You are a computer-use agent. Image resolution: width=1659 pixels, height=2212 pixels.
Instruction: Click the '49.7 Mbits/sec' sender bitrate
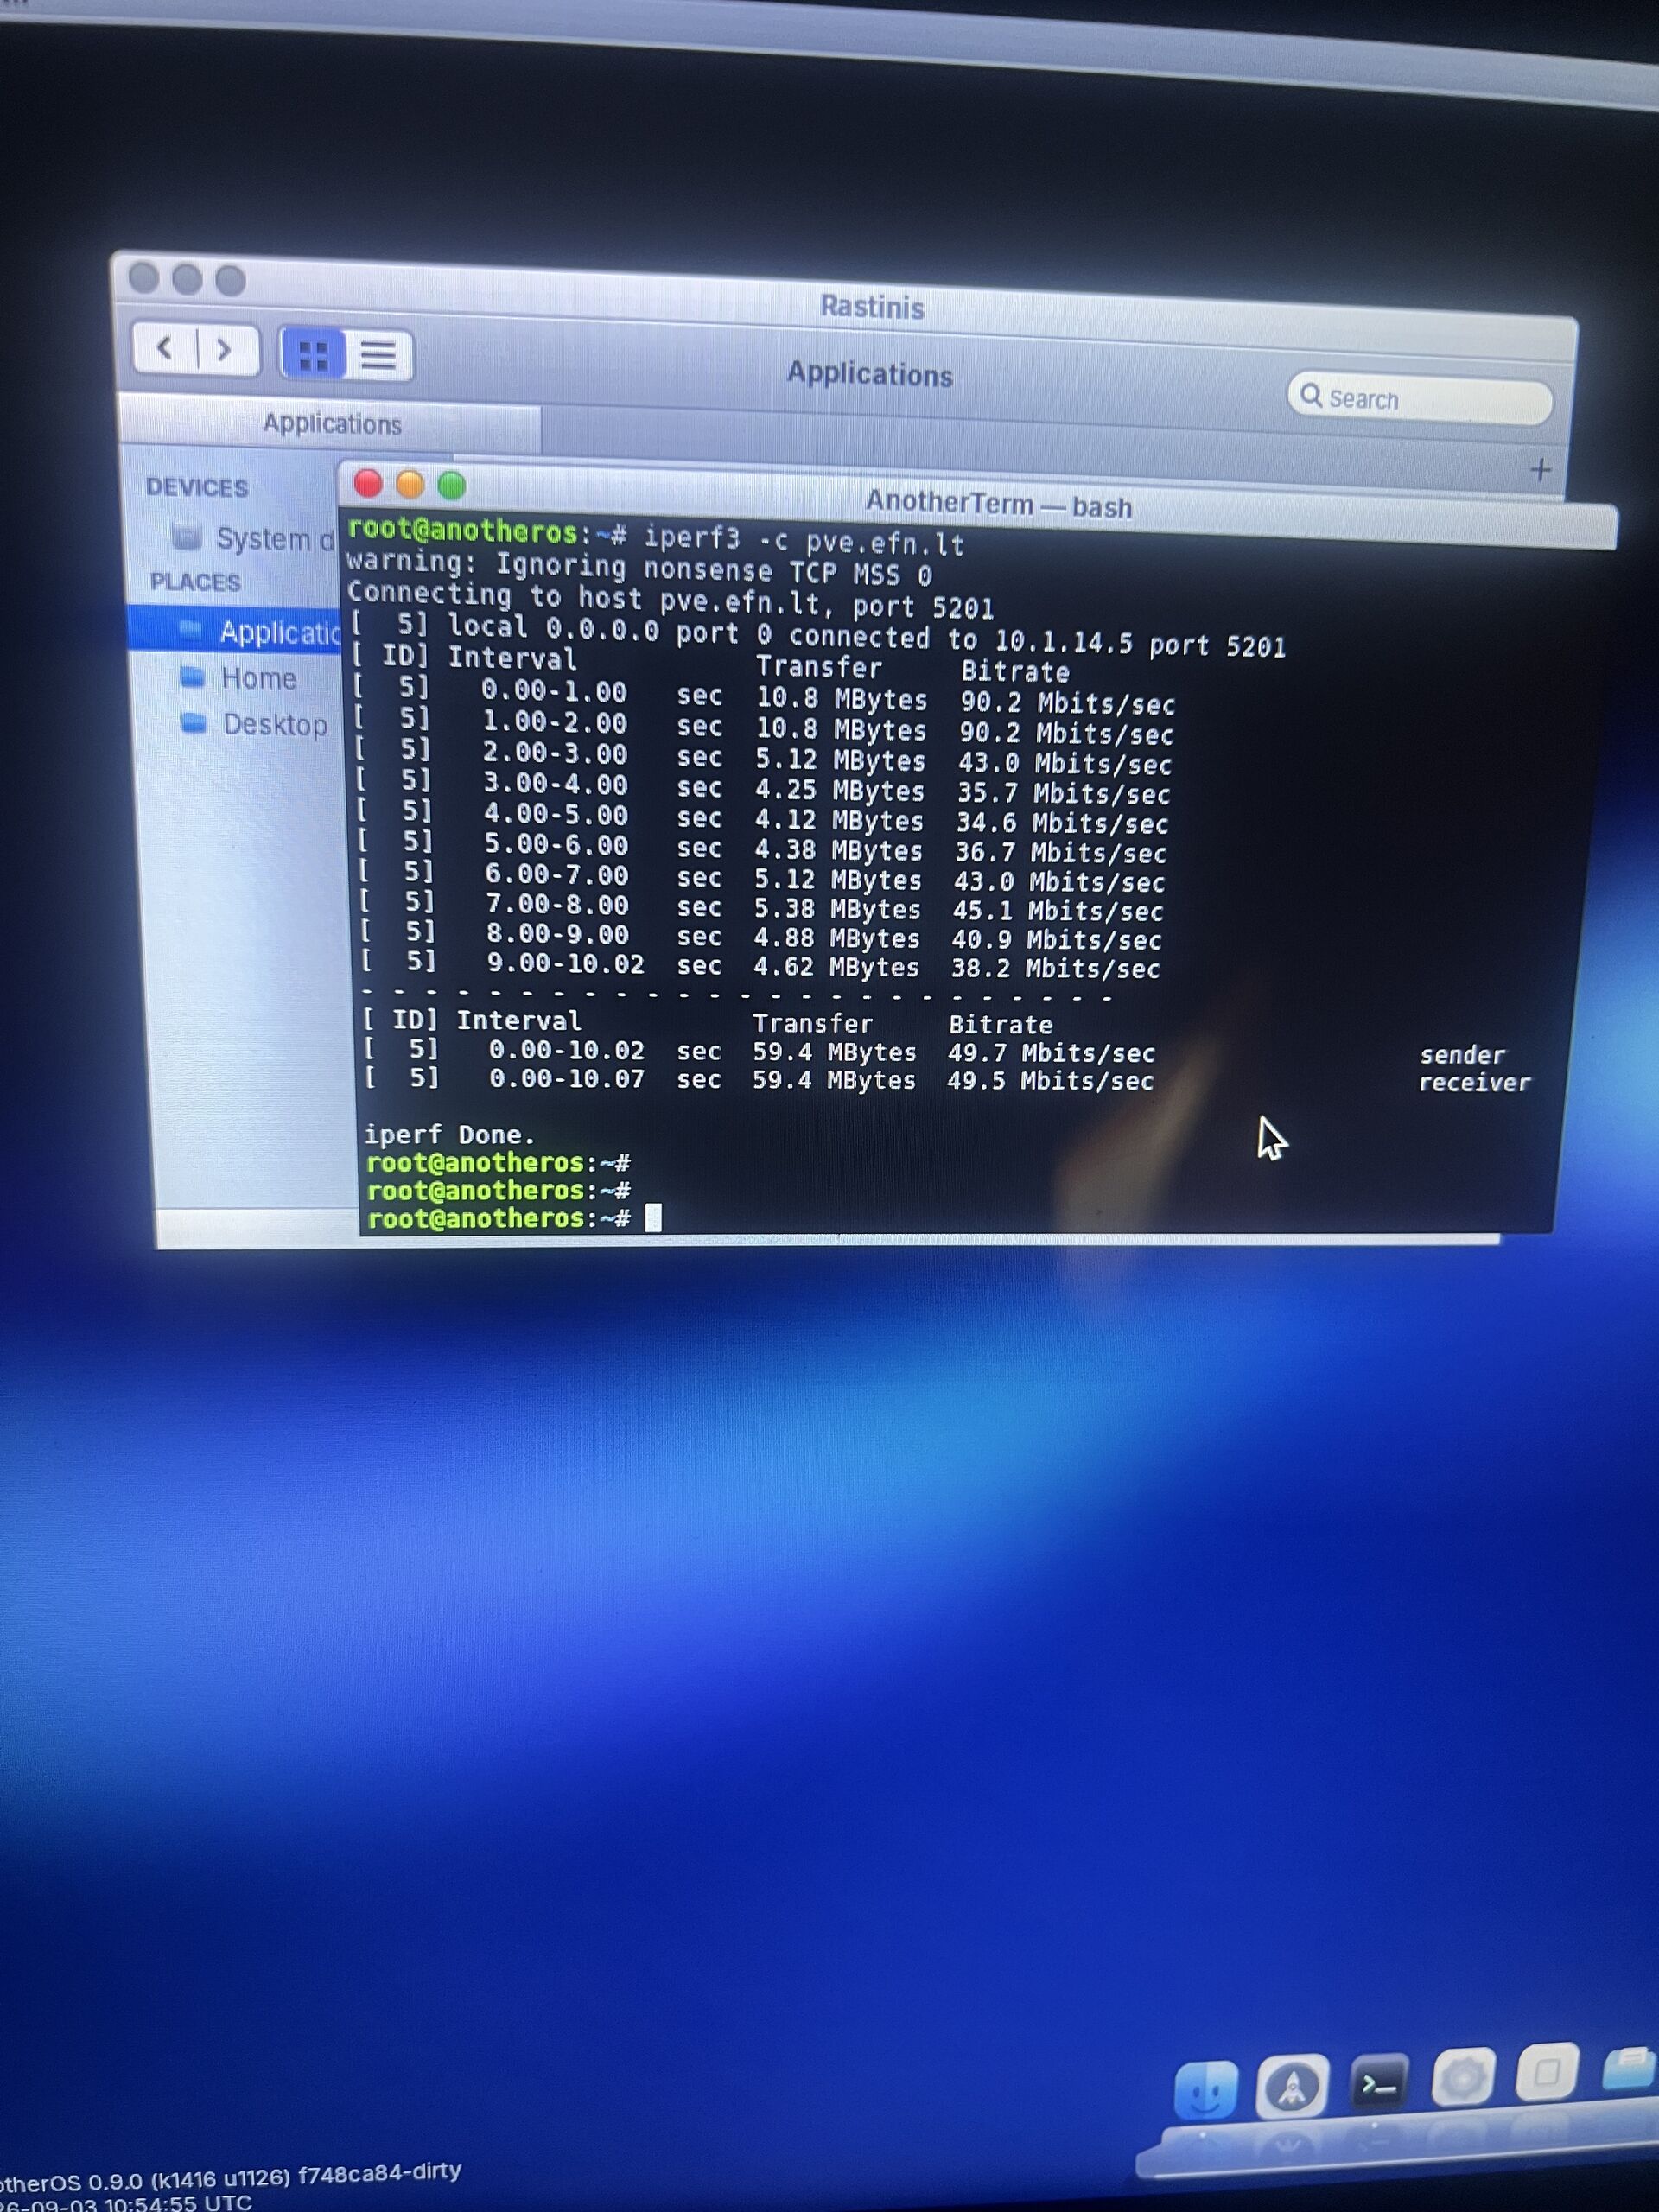click(1051, 1052)
